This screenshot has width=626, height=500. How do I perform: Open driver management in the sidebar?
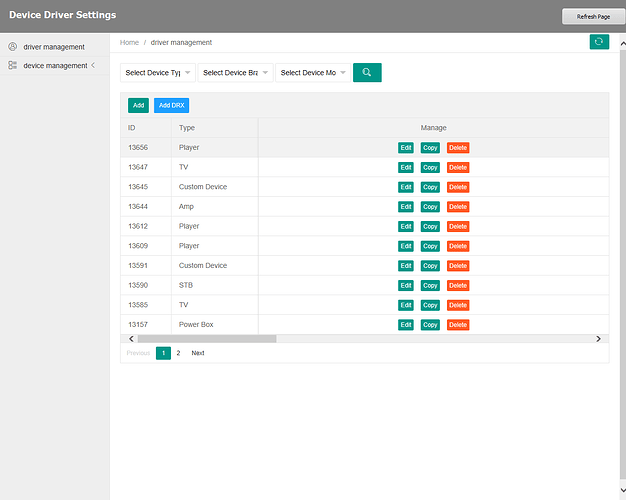(54, 47)
